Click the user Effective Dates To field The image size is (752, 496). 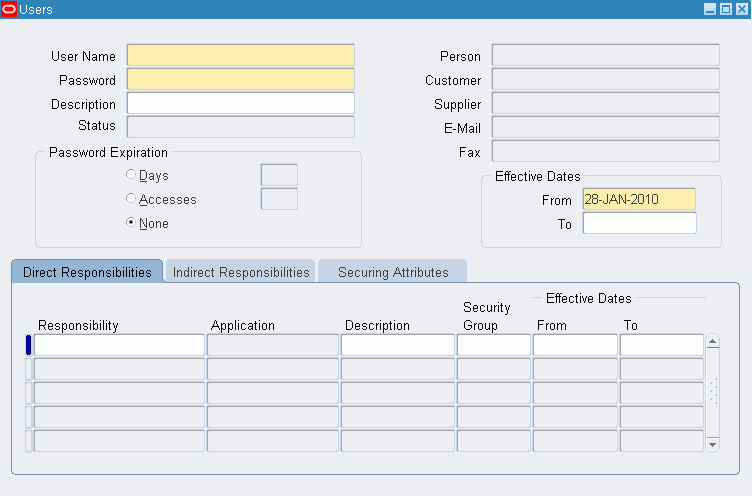pos(639,223)
